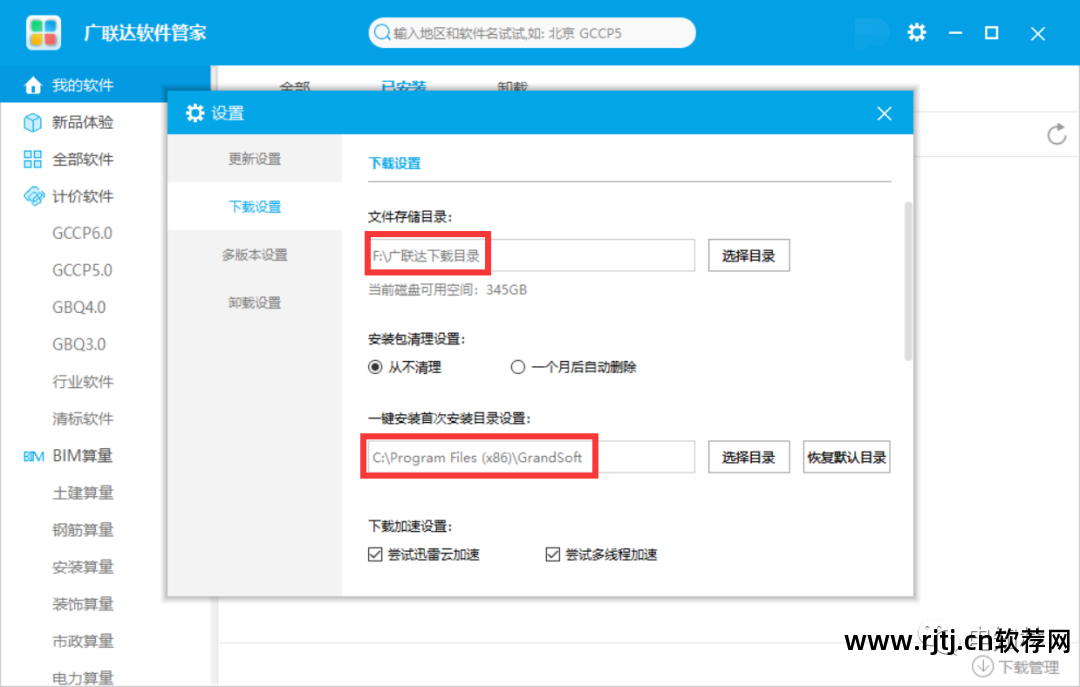The width and height of the screenshot is (1080, 687).
Task: Click the GrandSoft install path field
Action: tap(531, 457)
